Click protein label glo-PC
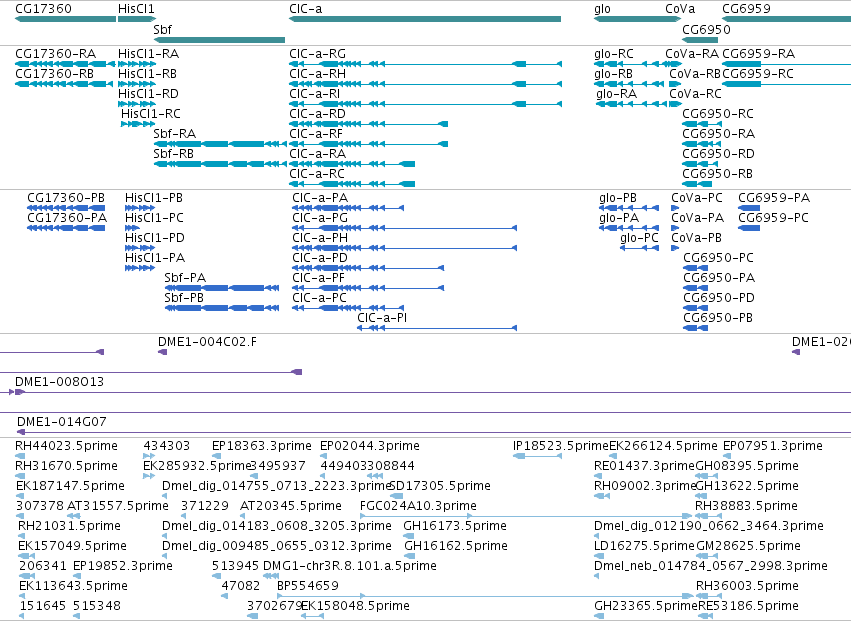 639,238
